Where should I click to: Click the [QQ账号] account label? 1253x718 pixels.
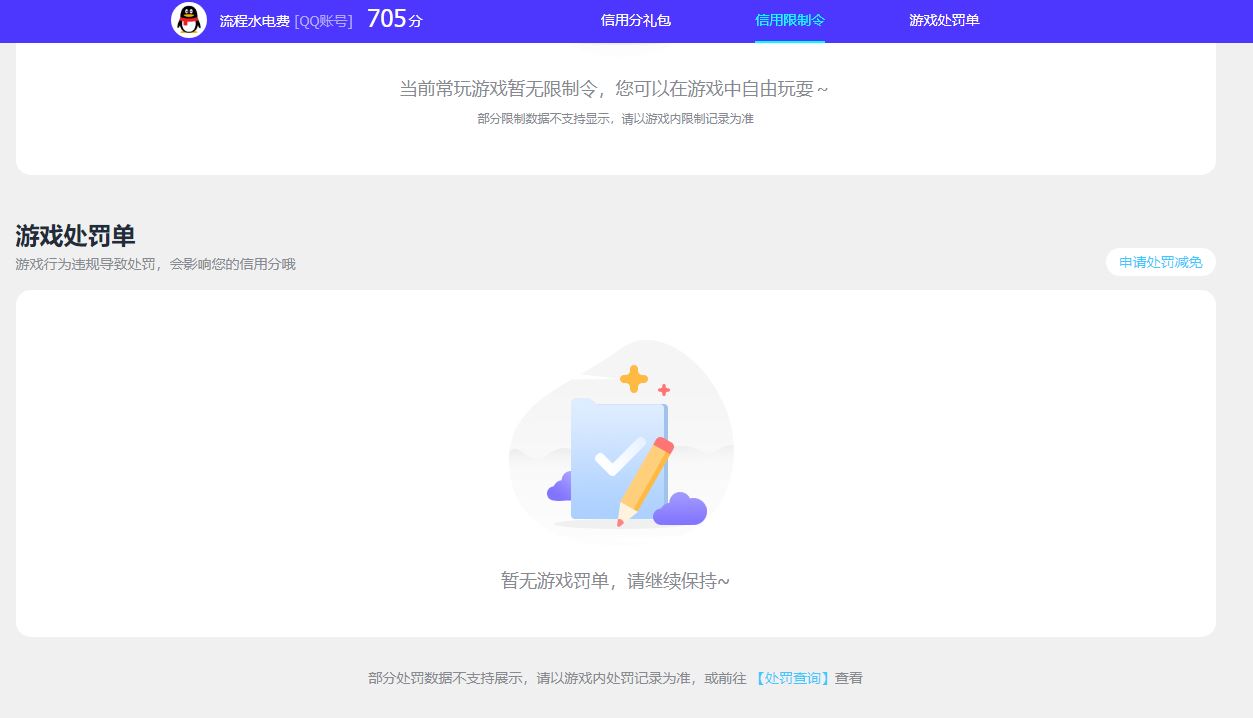tap(323, 21)
